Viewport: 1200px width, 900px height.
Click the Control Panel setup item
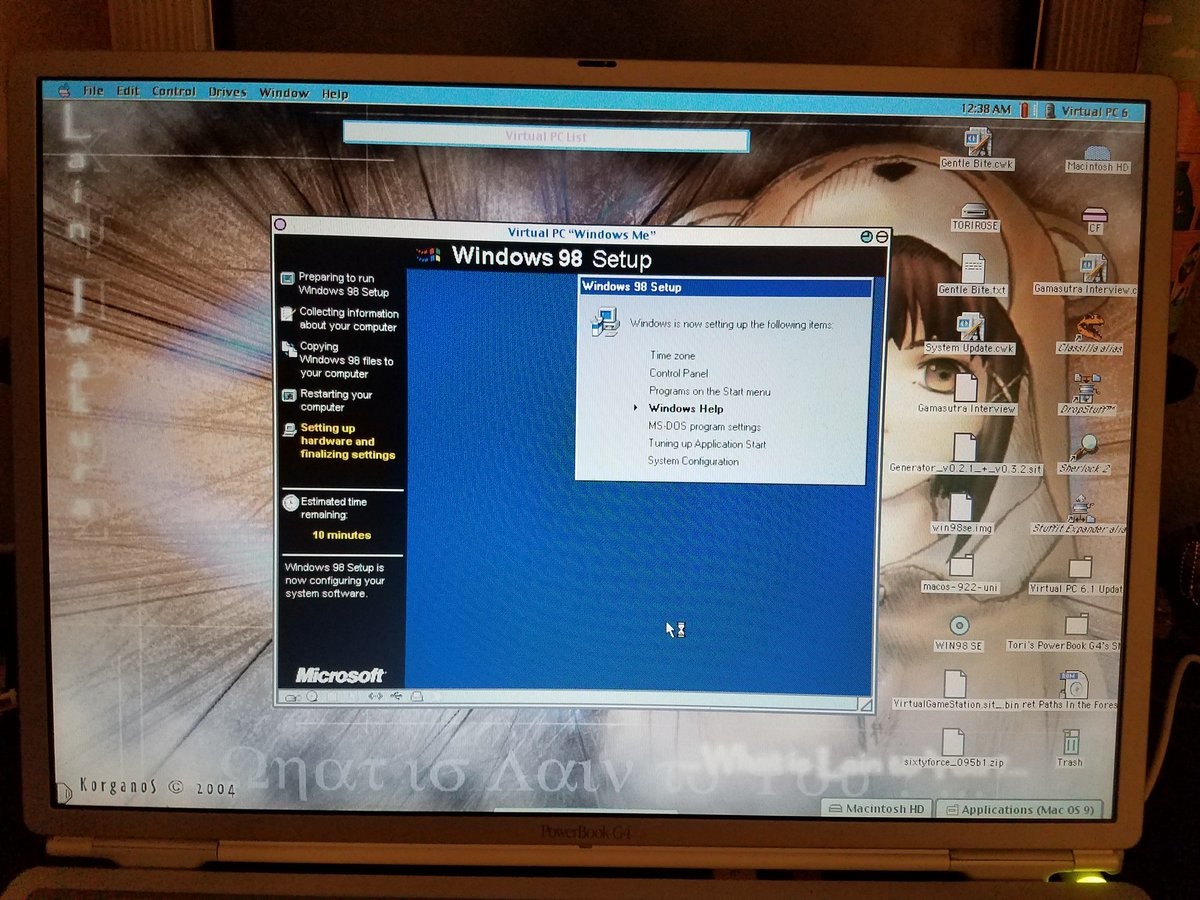pos(679,373)
